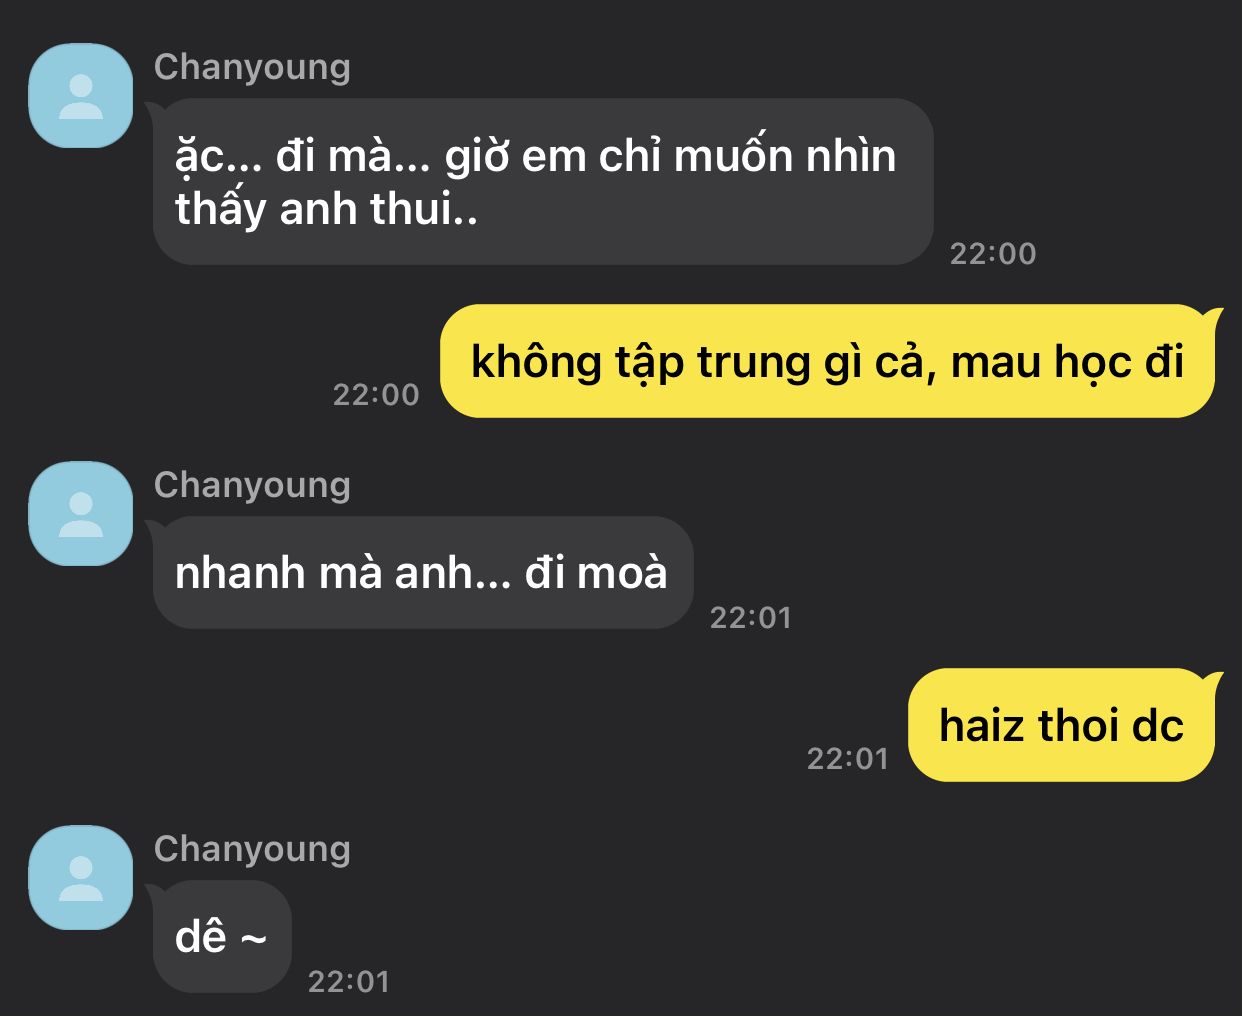Click the words 'mau học đi' in the yellow bubble
The height and width of the screenshot is (1016, 1242).
point(1067,362)
